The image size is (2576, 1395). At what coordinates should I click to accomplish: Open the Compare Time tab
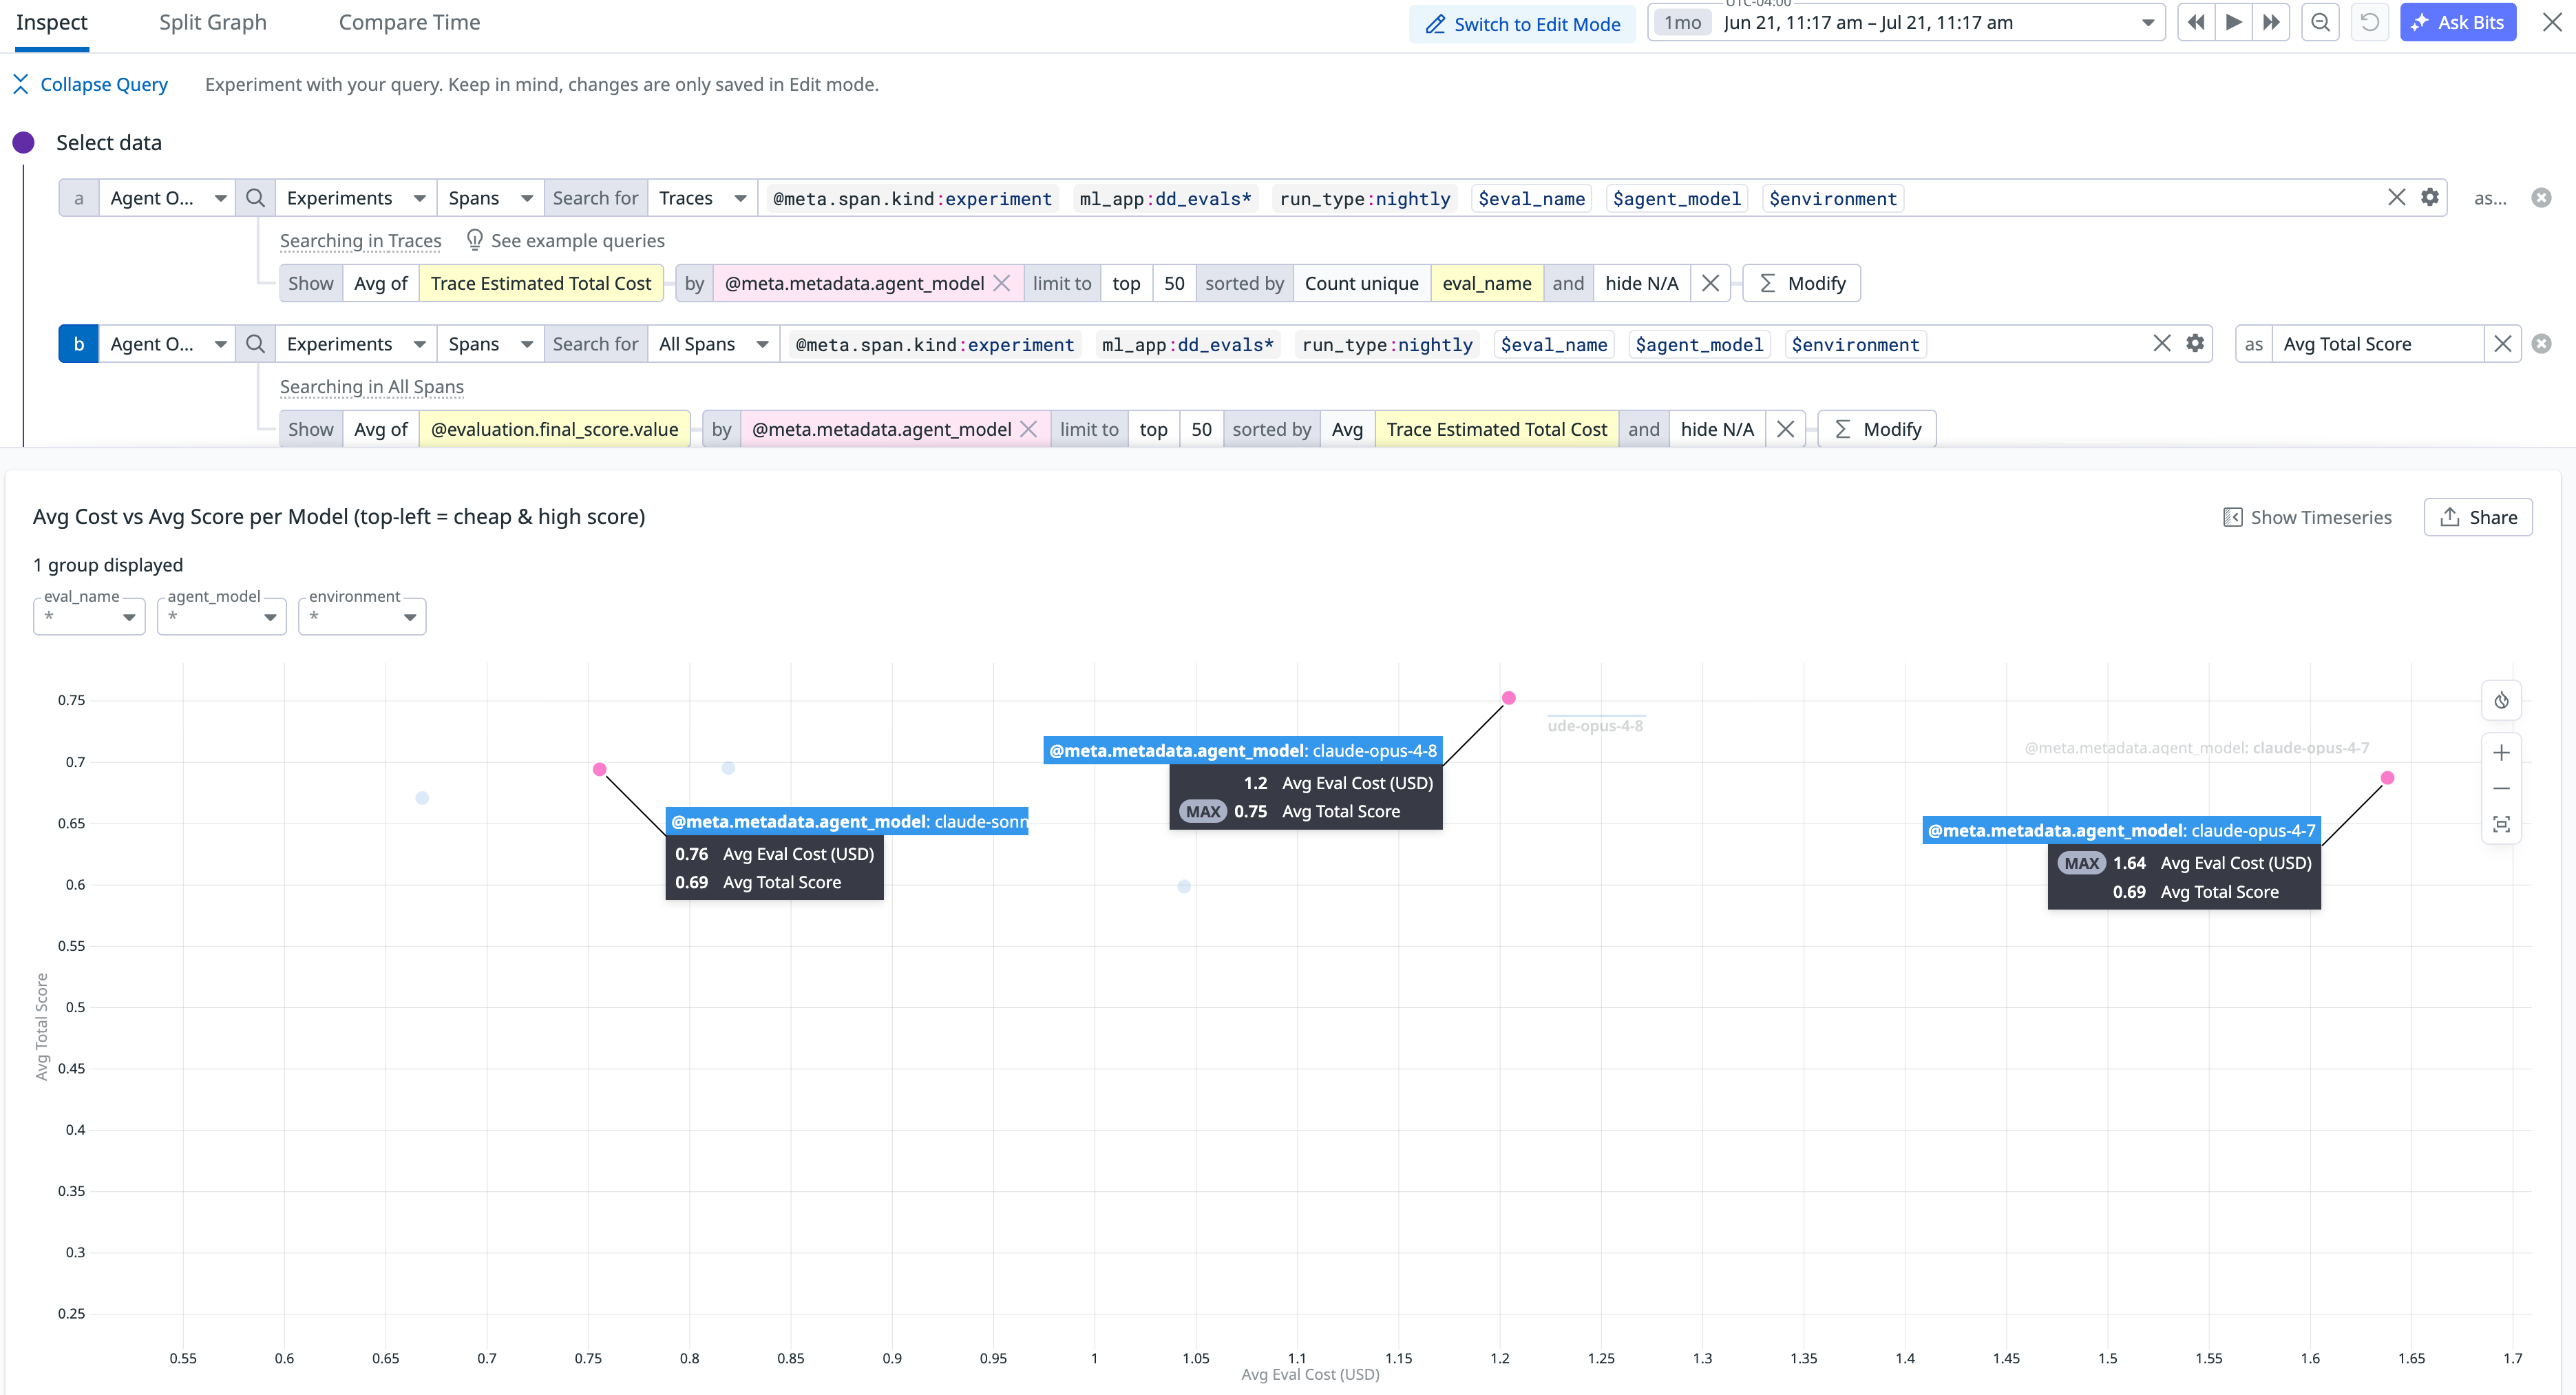tap(409, 23)
